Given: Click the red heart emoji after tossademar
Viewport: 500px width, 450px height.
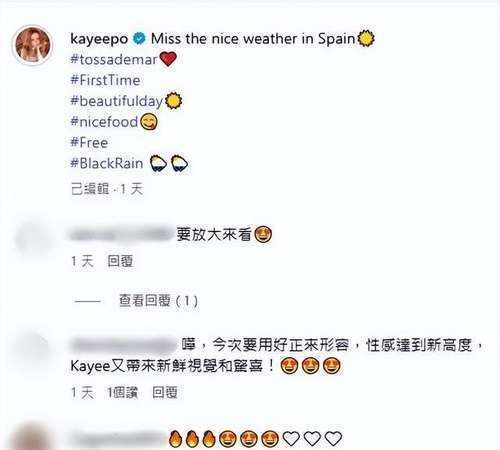Looking at the screenshot, I should [168, 59].
